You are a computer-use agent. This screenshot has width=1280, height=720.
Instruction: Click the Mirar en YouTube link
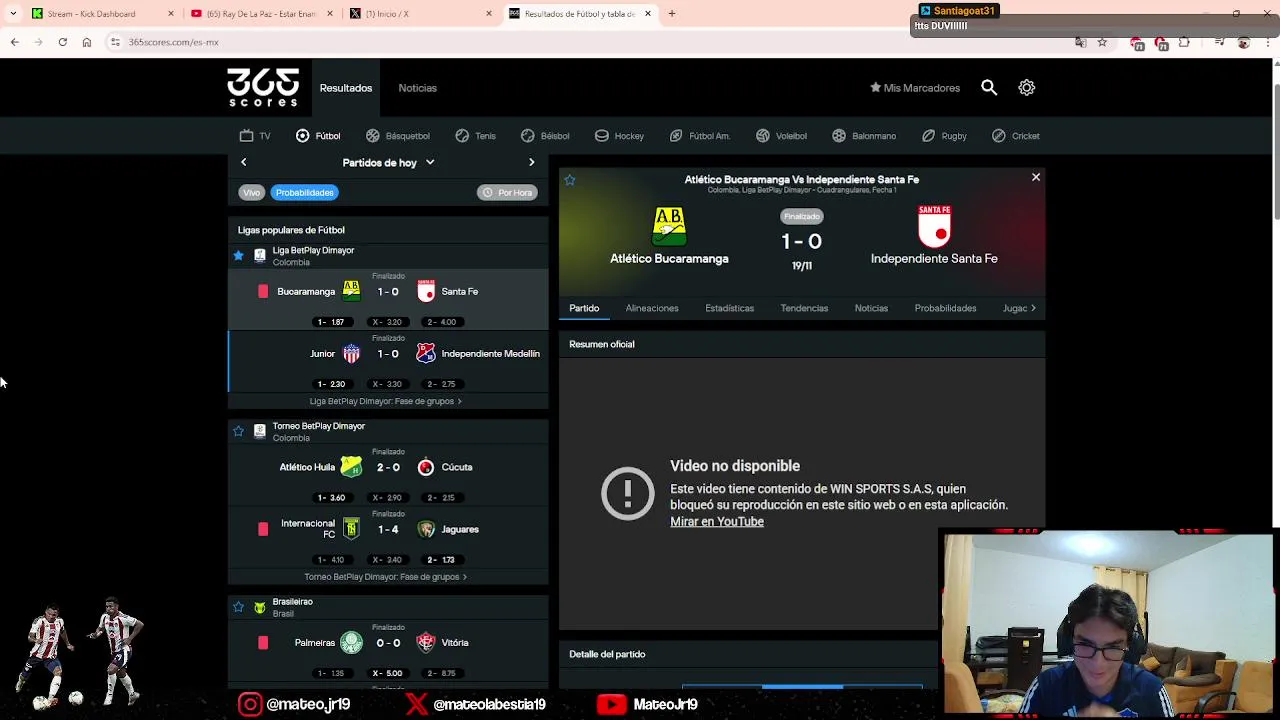(717, 522)
